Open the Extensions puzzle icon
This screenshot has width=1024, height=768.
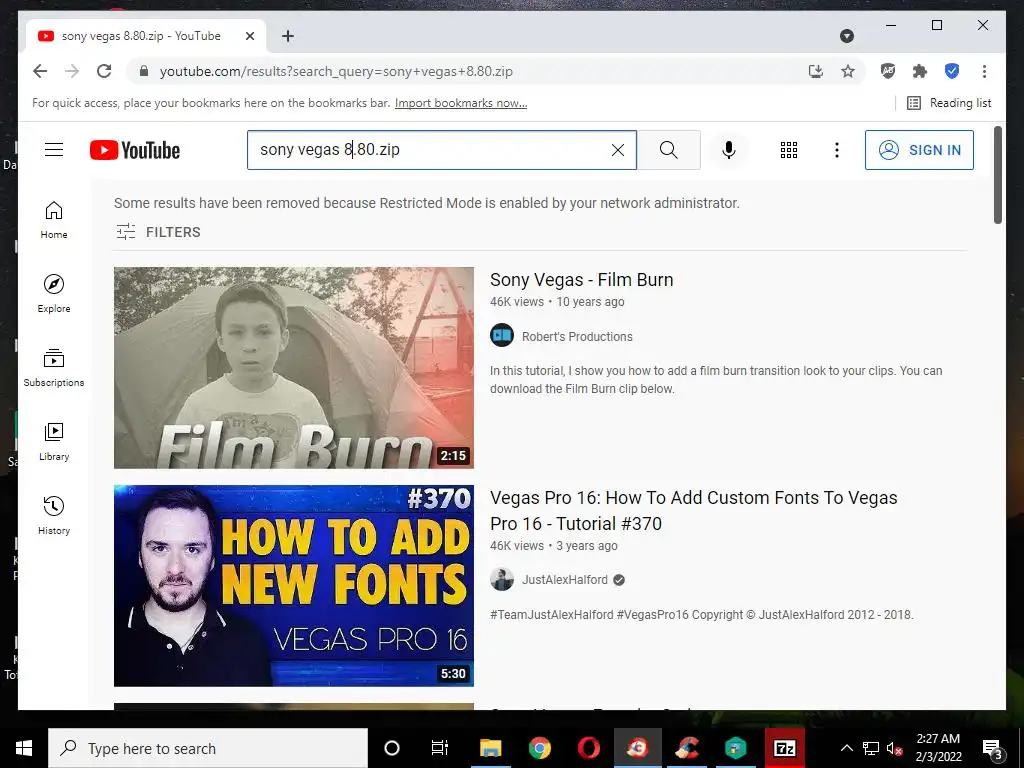coord(920,71)
